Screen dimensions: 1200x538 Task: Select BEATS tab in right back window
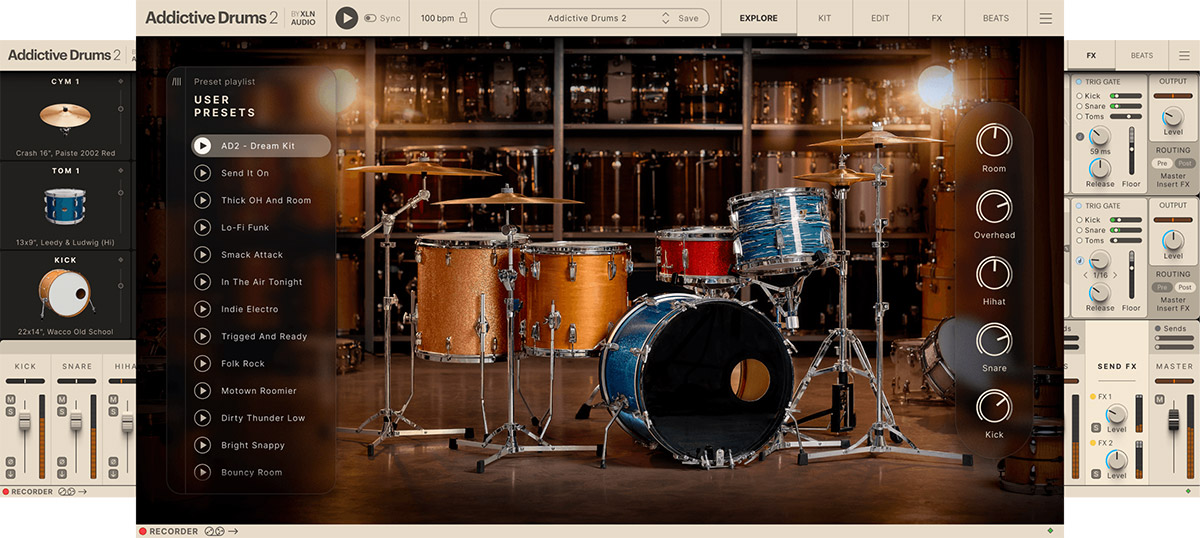(x=1141, y=56)
